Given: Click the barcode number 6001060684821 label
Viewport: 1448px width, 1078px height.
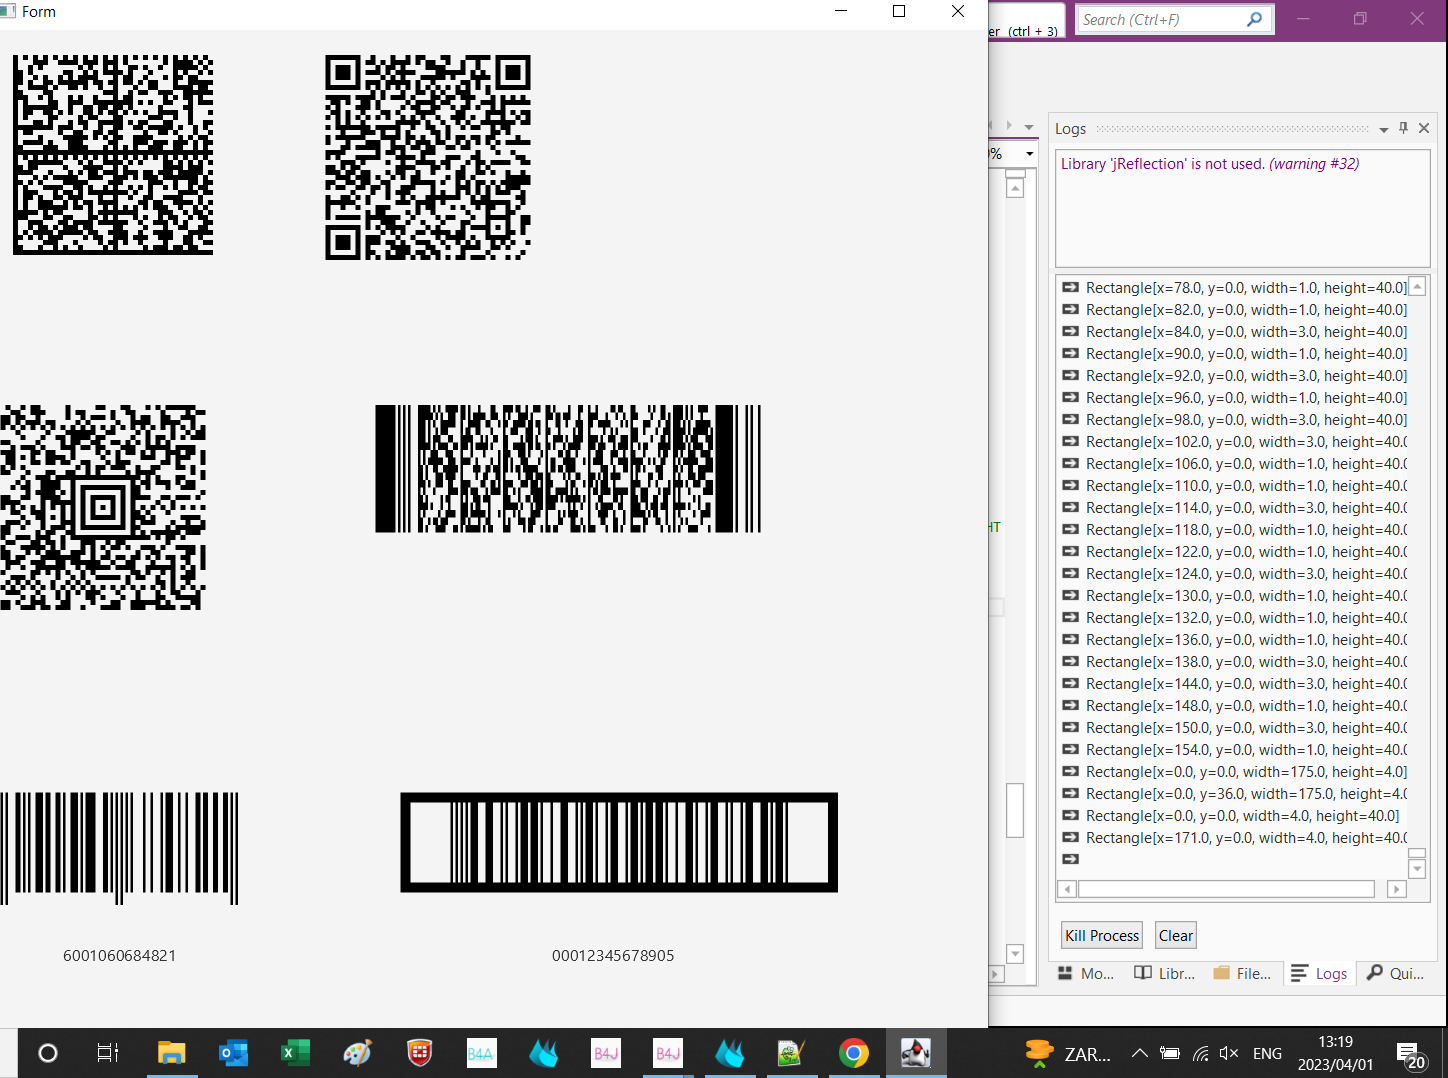Looking at the screenshot, I should click(120, 956).
